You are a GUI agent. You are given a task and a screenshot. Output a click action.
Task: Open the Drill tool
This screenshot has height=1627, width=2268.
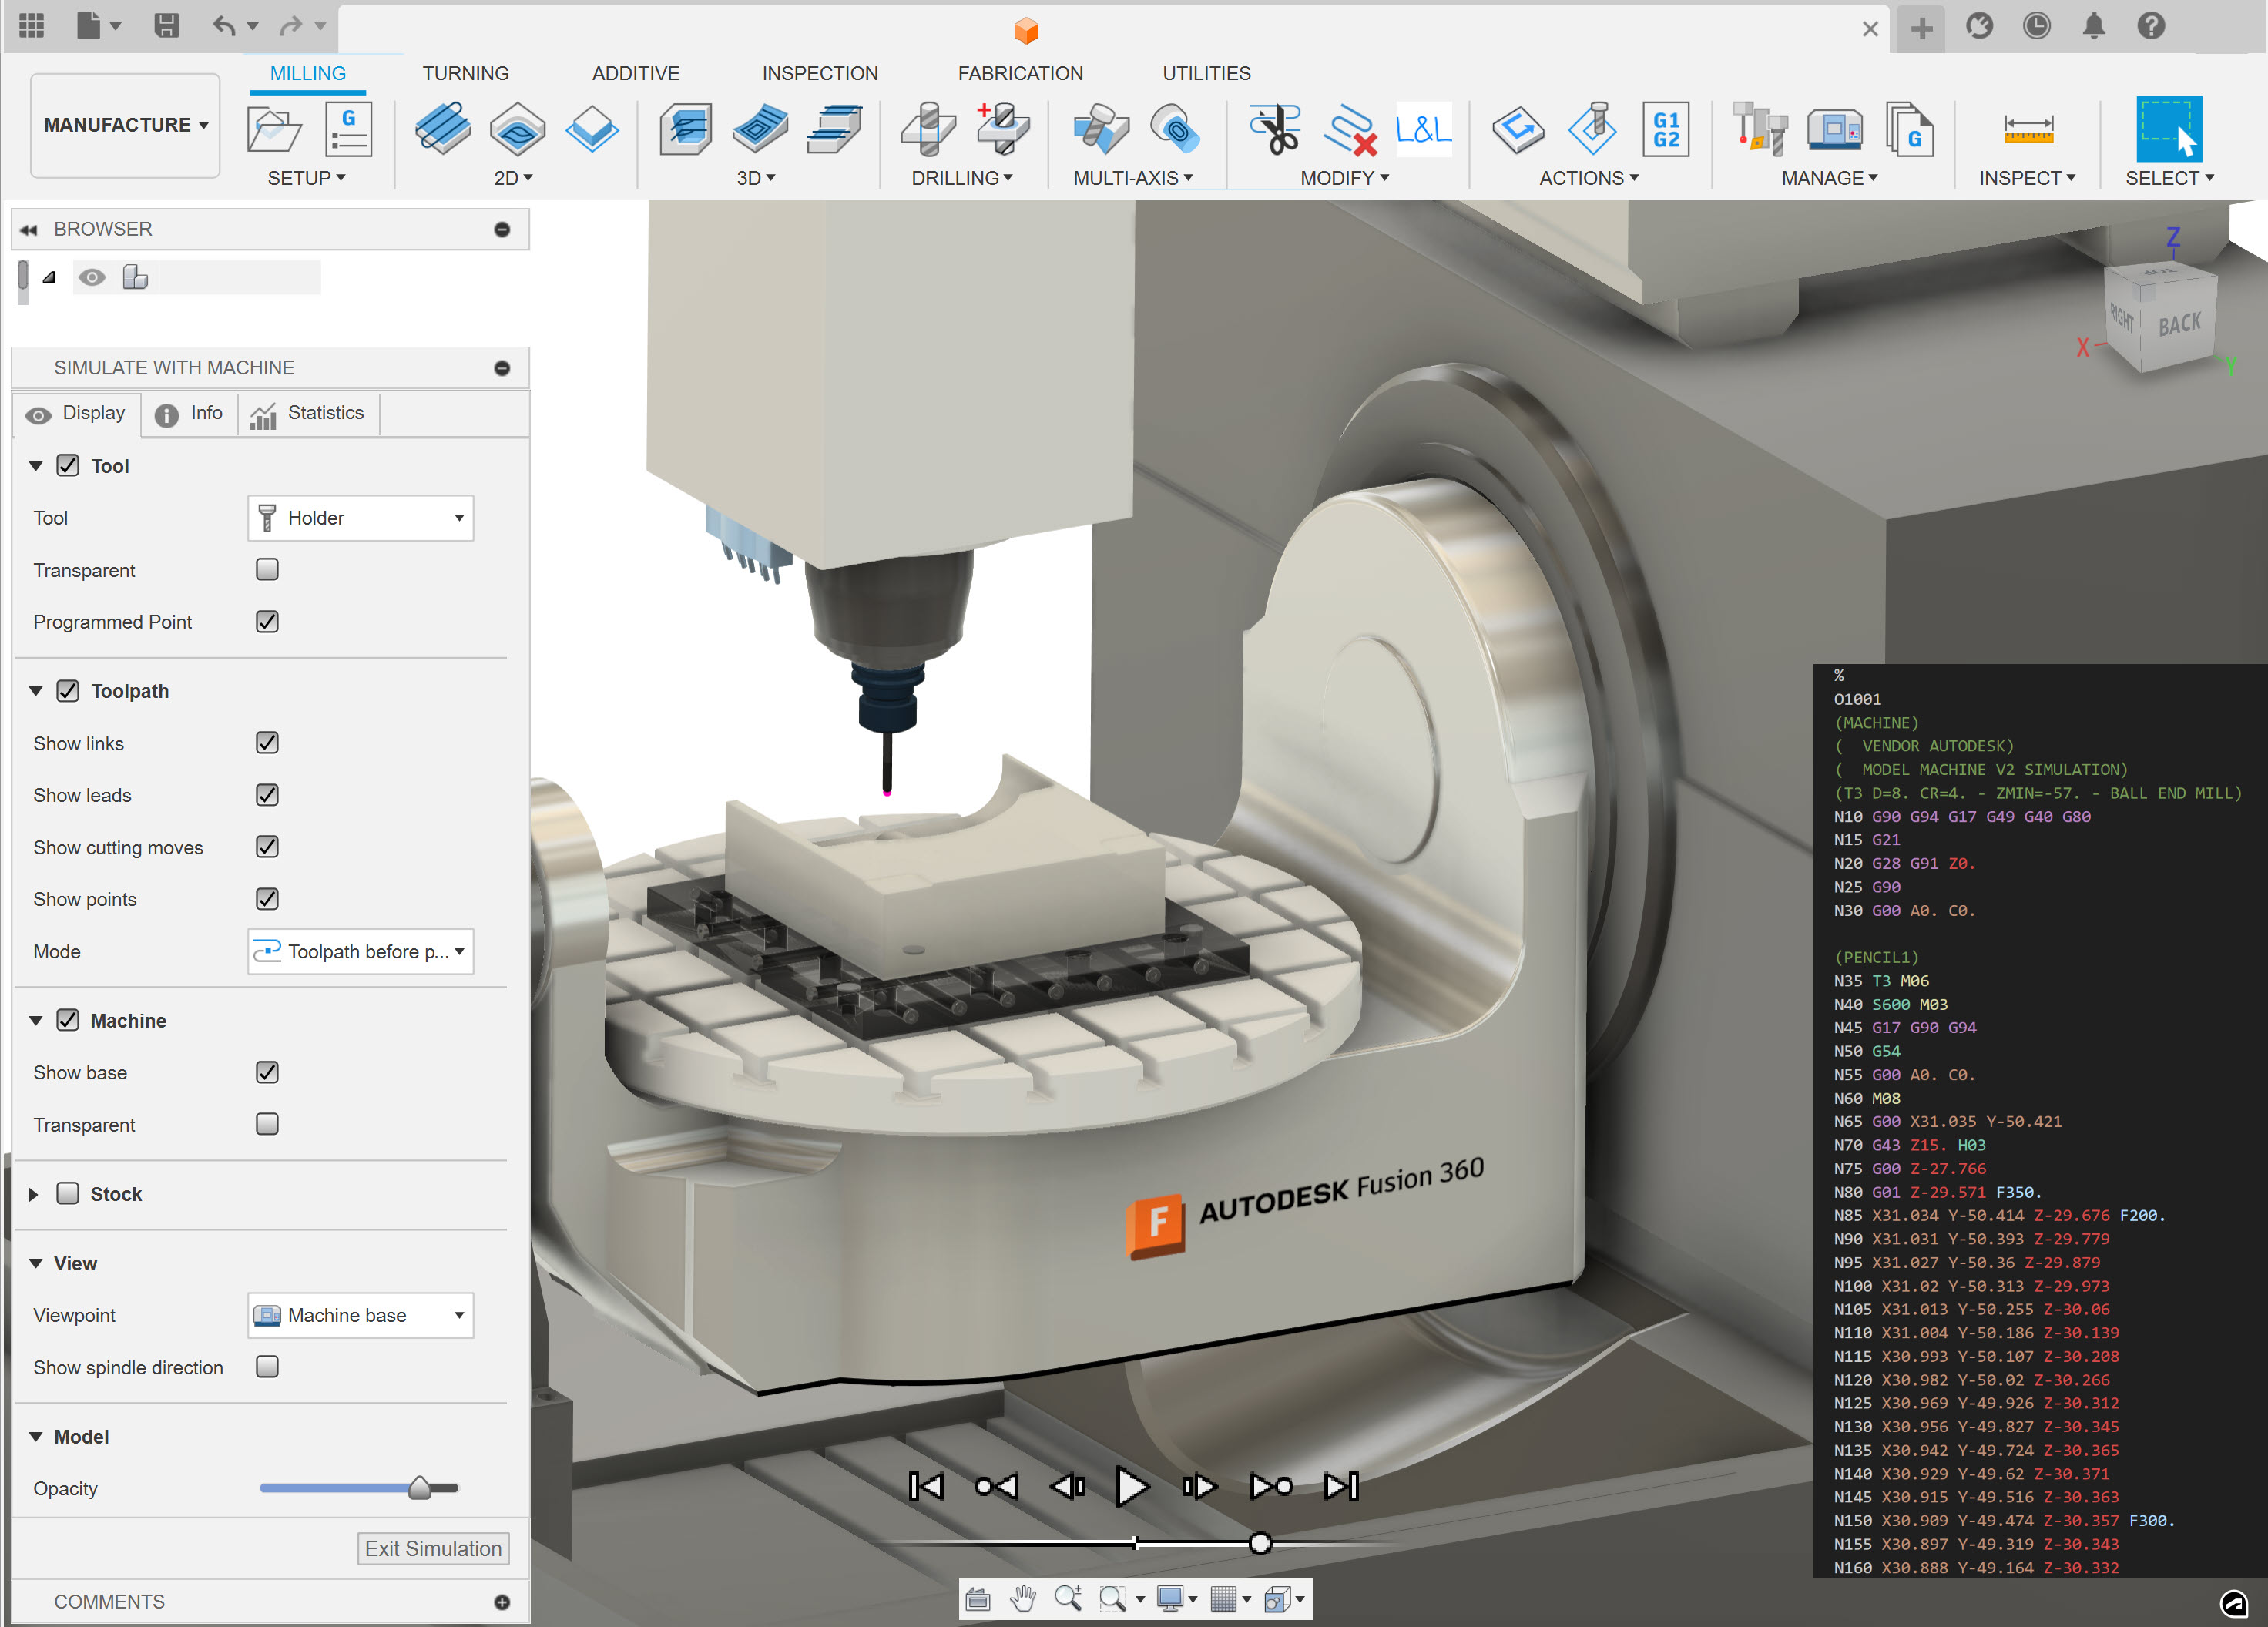[930, 130]
